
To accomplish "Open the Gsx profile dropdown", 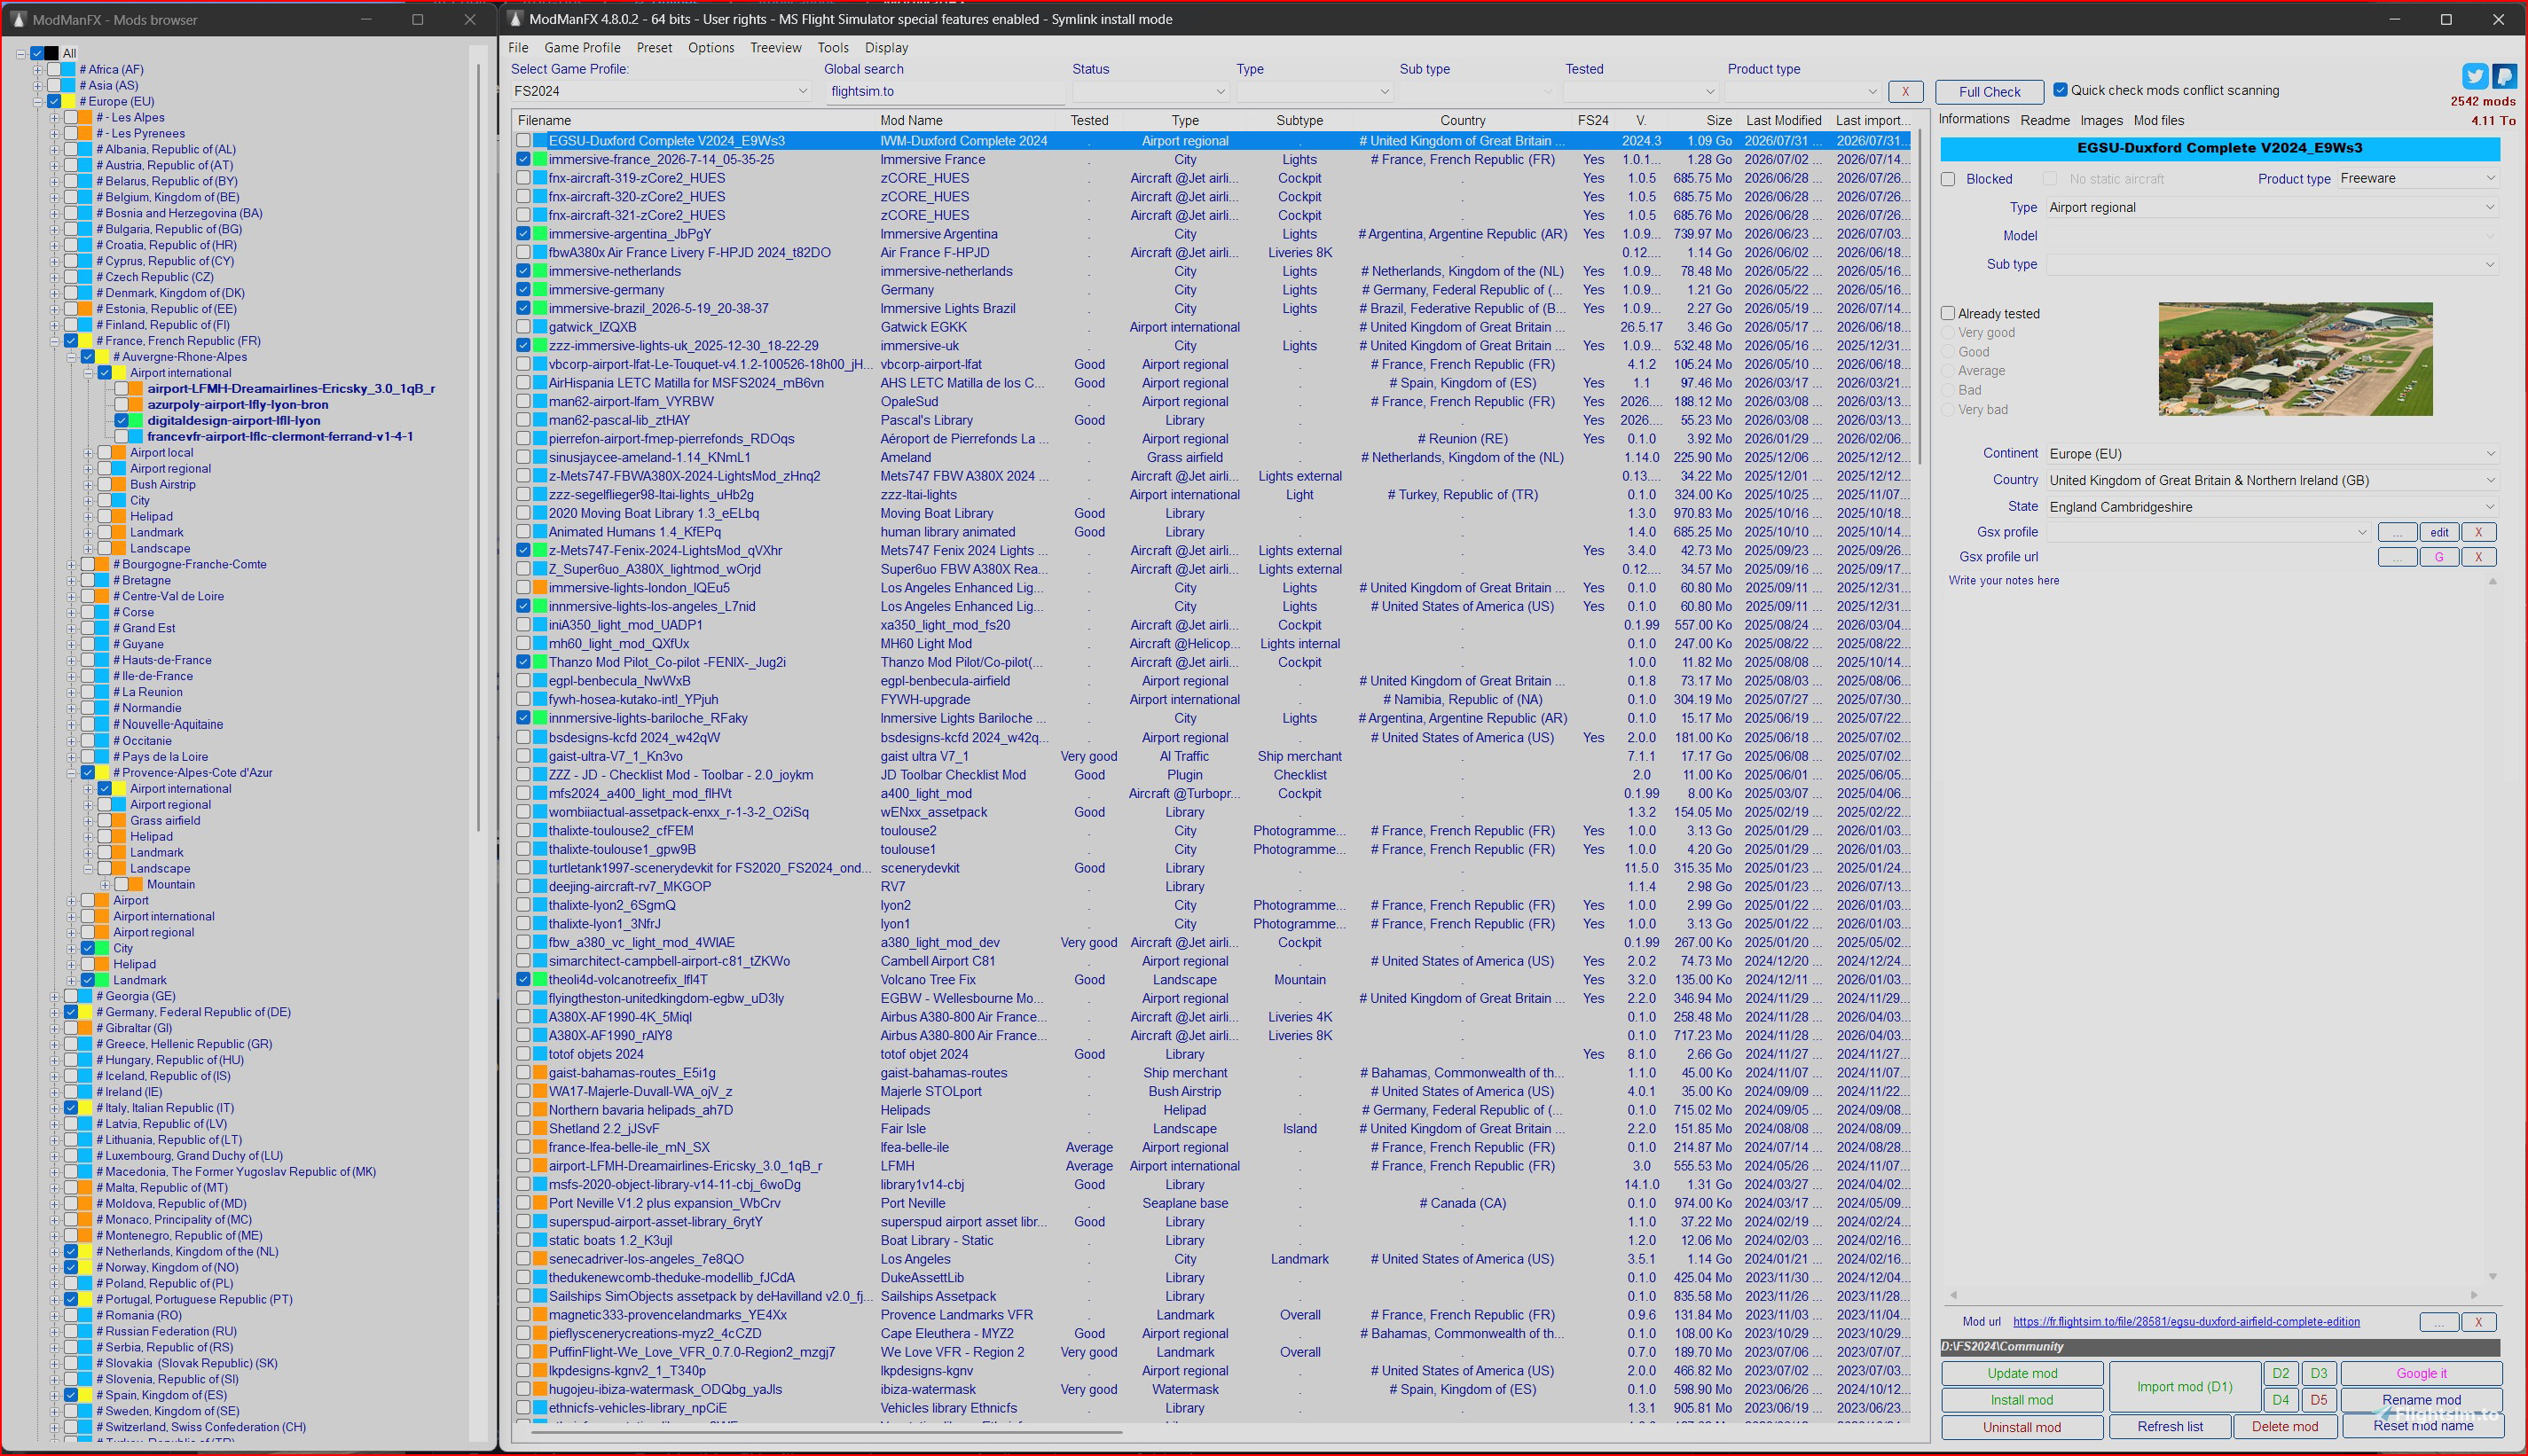I will [x=2208, y=532].
